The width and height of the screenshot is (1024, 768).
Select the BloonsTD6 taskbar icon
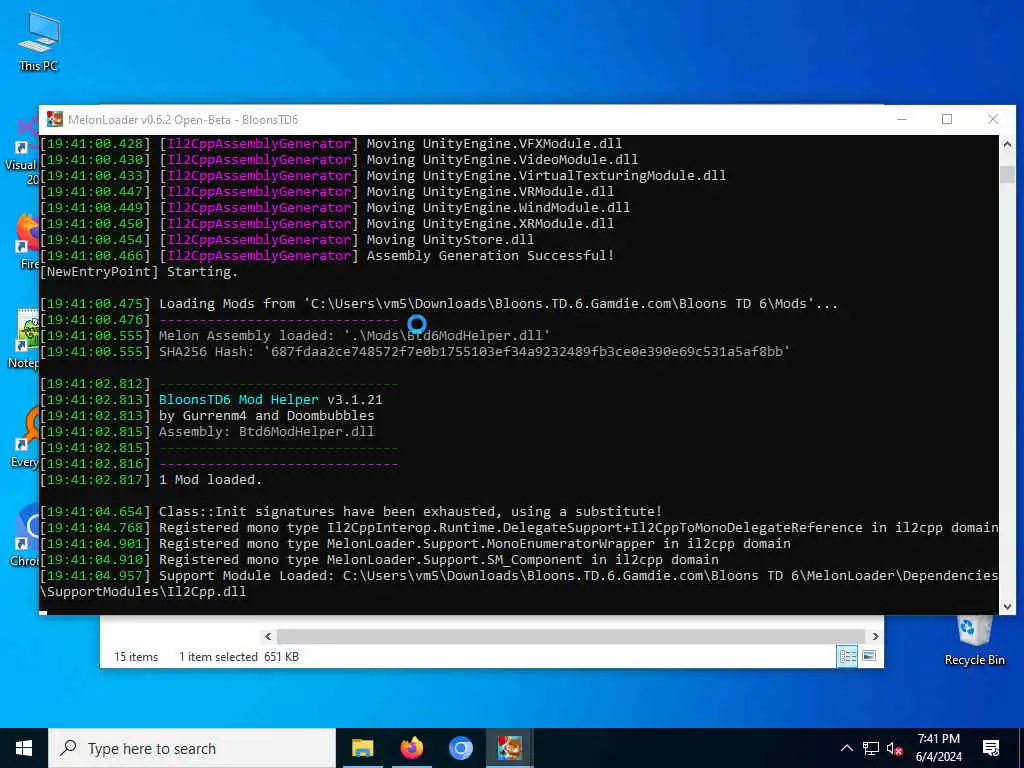509,748
